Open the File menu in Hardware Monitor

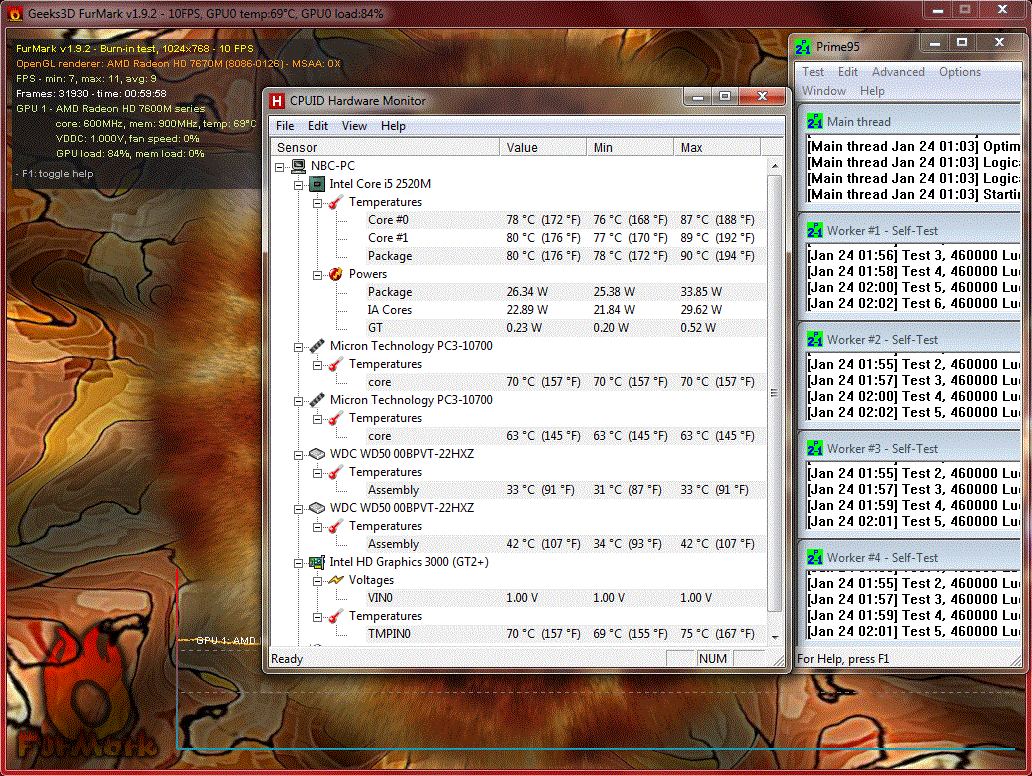285,126
